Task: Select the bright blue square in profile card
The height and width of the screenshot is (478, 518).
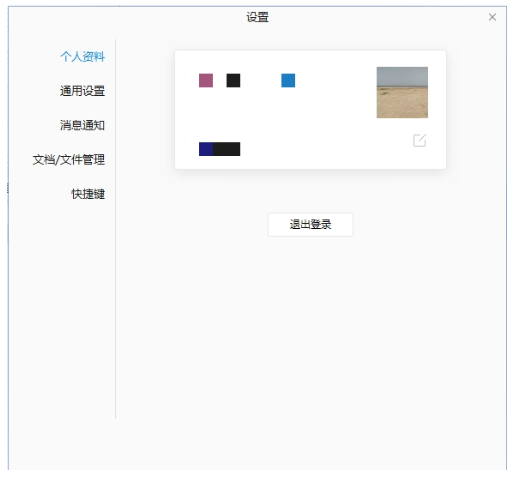Action: 288,80
